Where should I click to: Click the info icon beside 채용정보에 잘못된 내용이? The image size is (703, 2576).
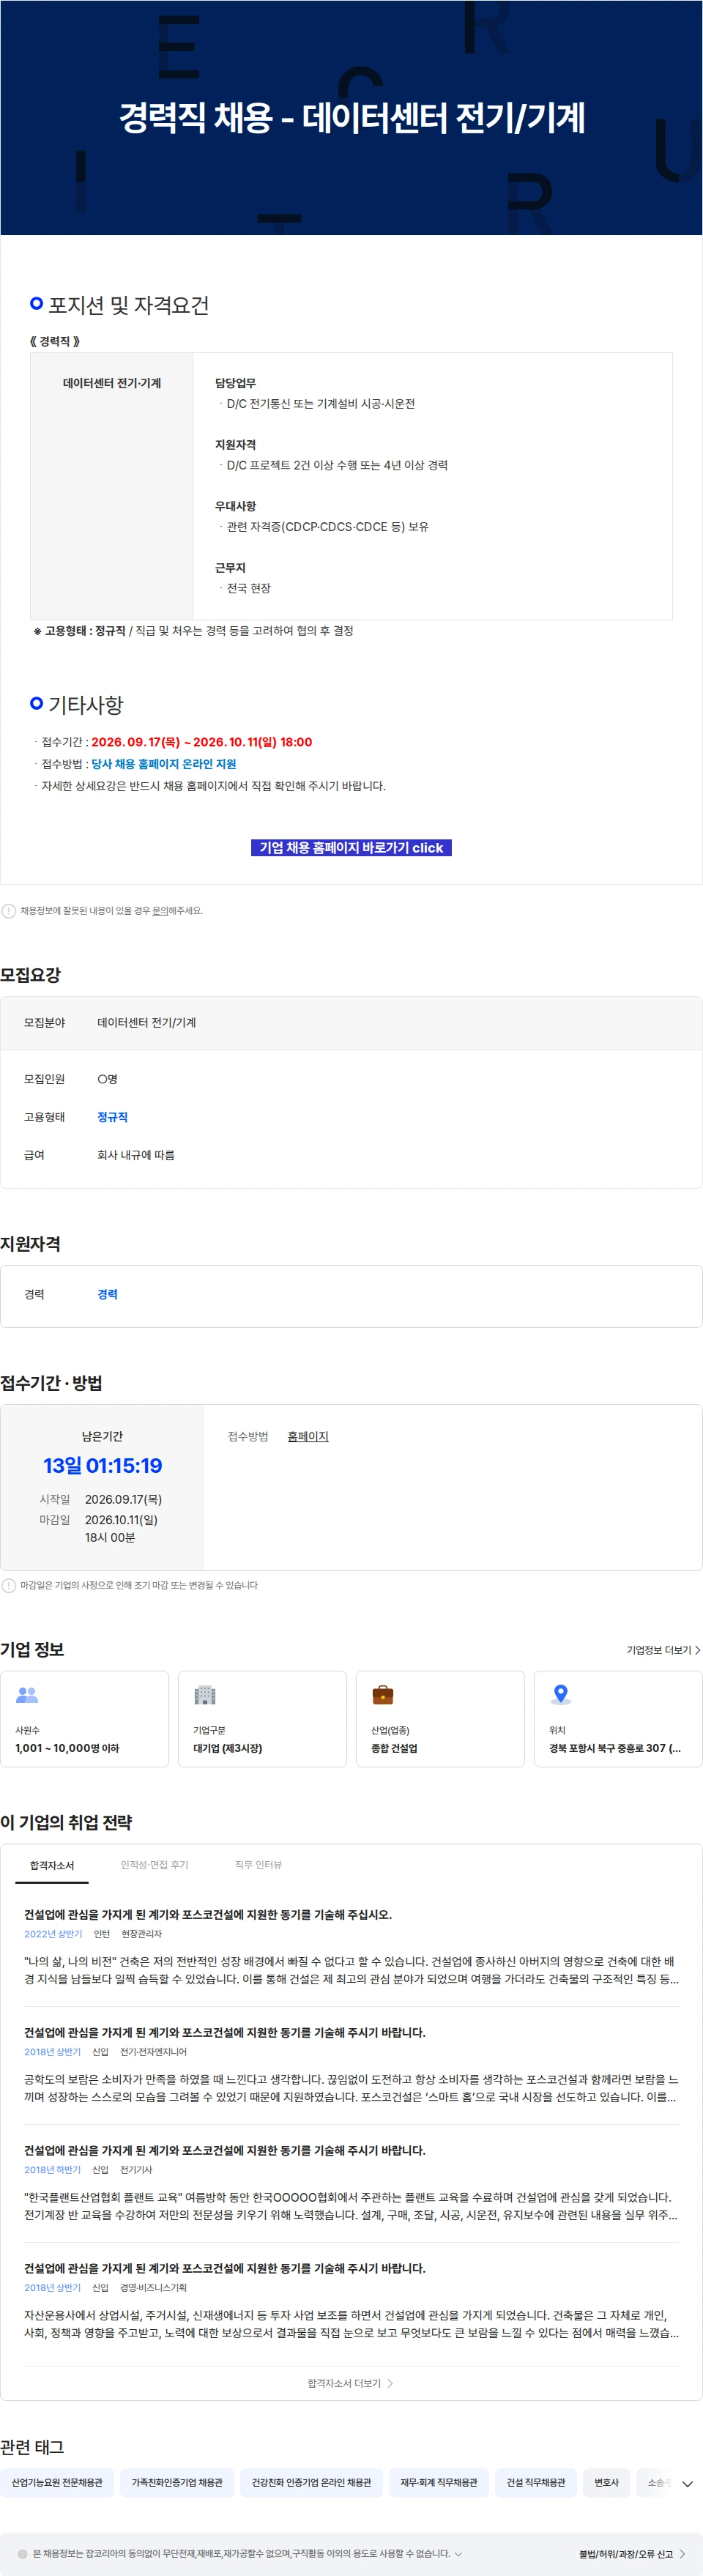click(9, 911)
